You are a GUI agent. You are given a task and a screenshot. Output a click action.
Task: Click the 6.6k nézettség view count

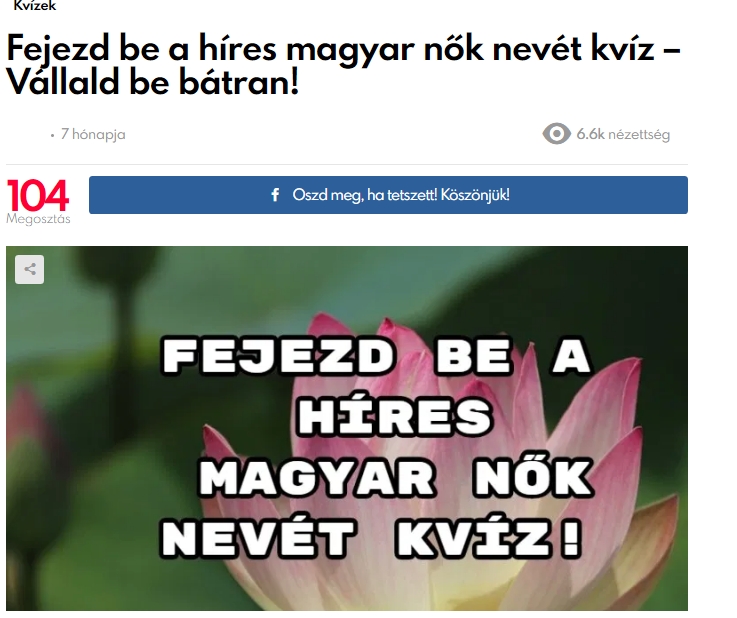pyautogui.click(x=623, y=134)
